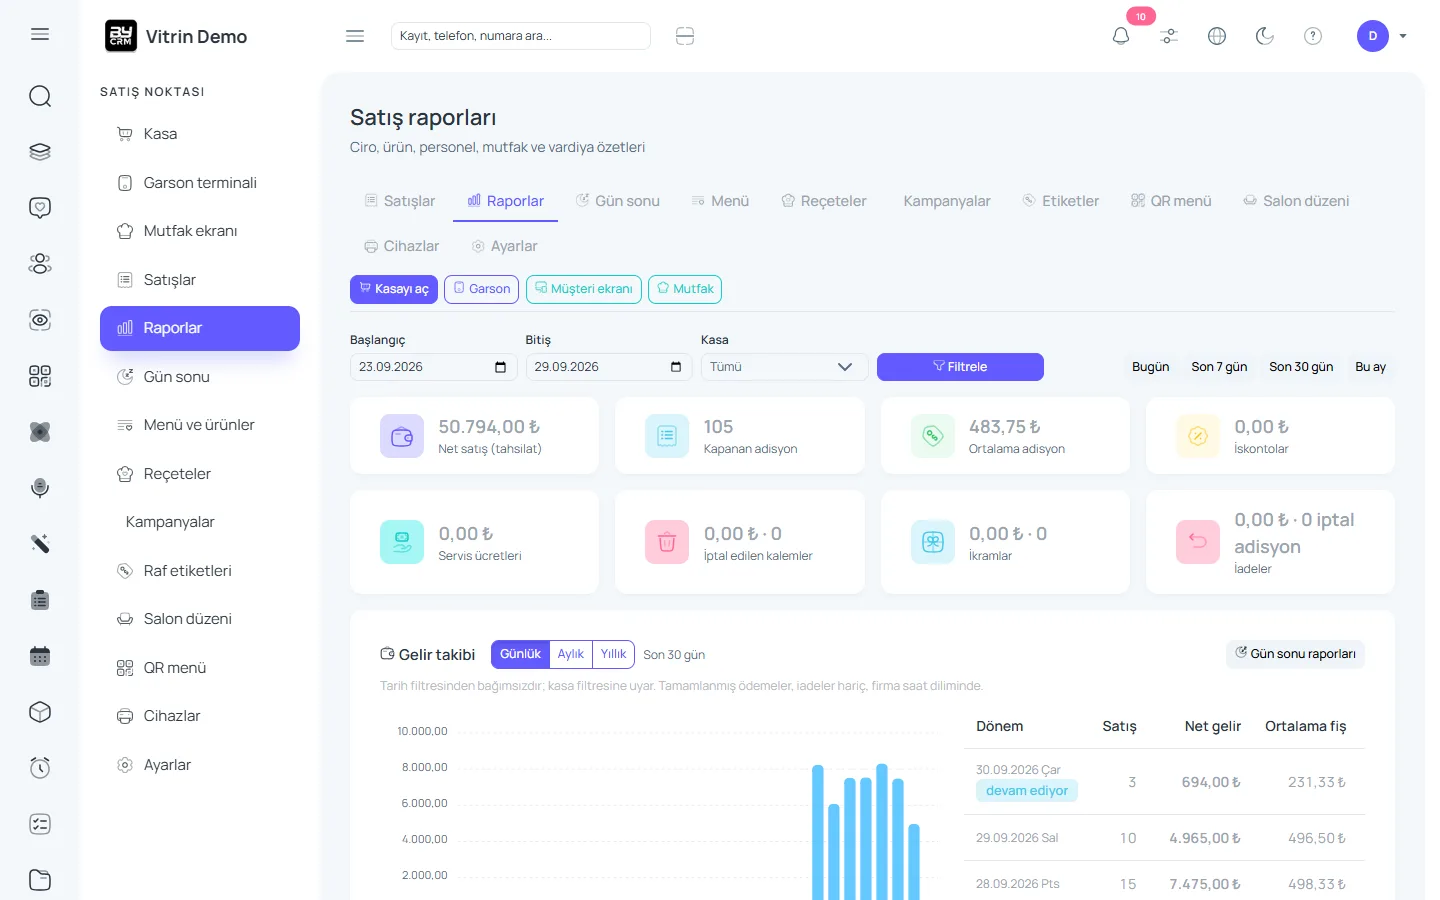Click the search magnifier in left rail
This screenshot has width=1440, height=900.
pos(40,96)
